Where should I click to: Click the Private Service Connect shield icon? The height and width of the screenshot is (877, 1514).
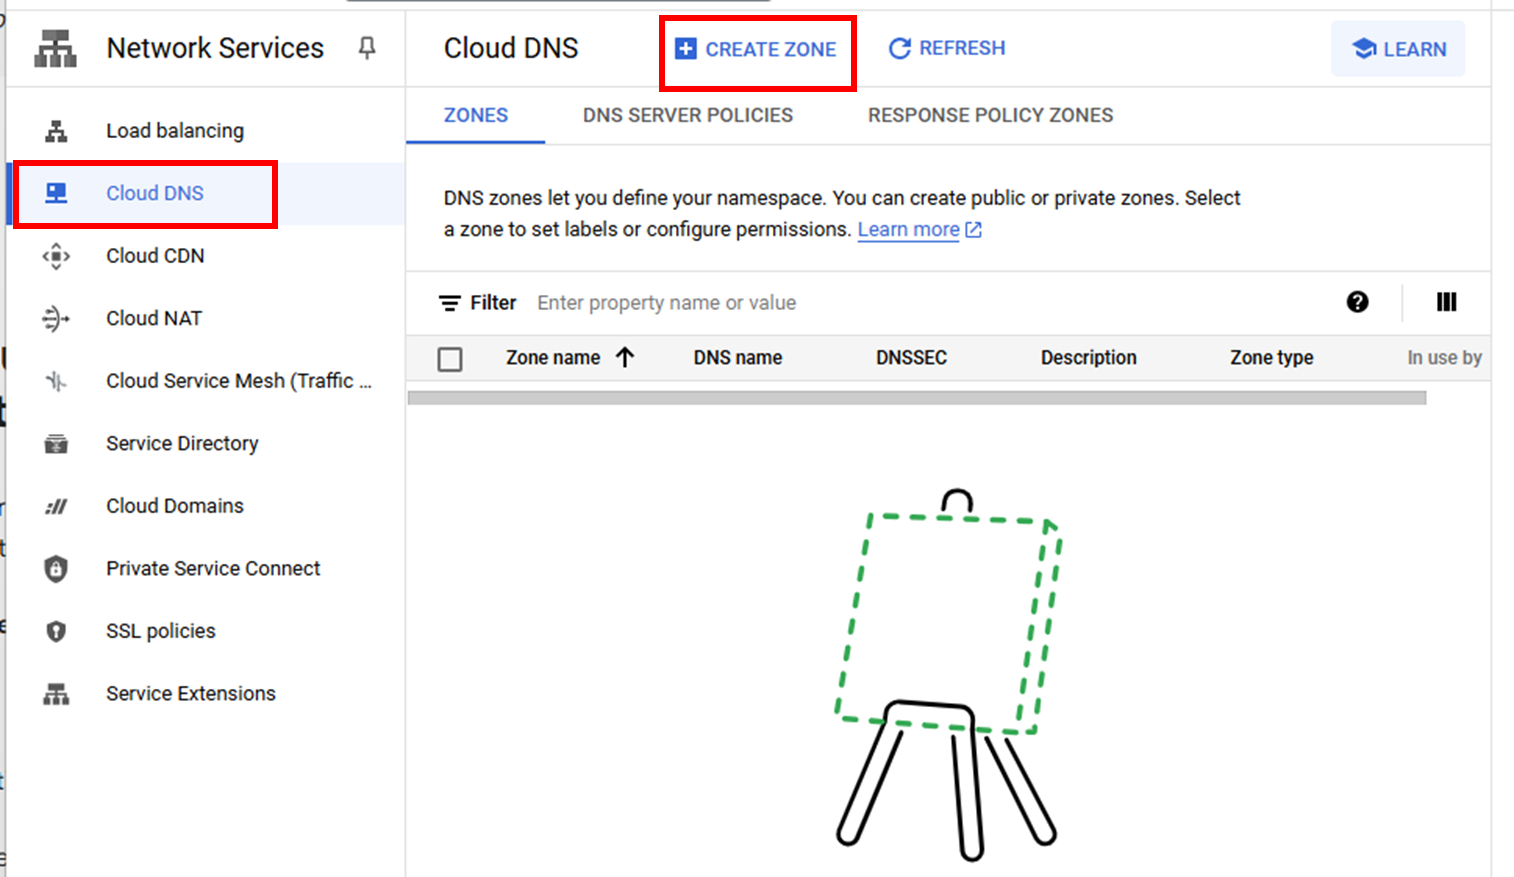(x=56, y=569)
